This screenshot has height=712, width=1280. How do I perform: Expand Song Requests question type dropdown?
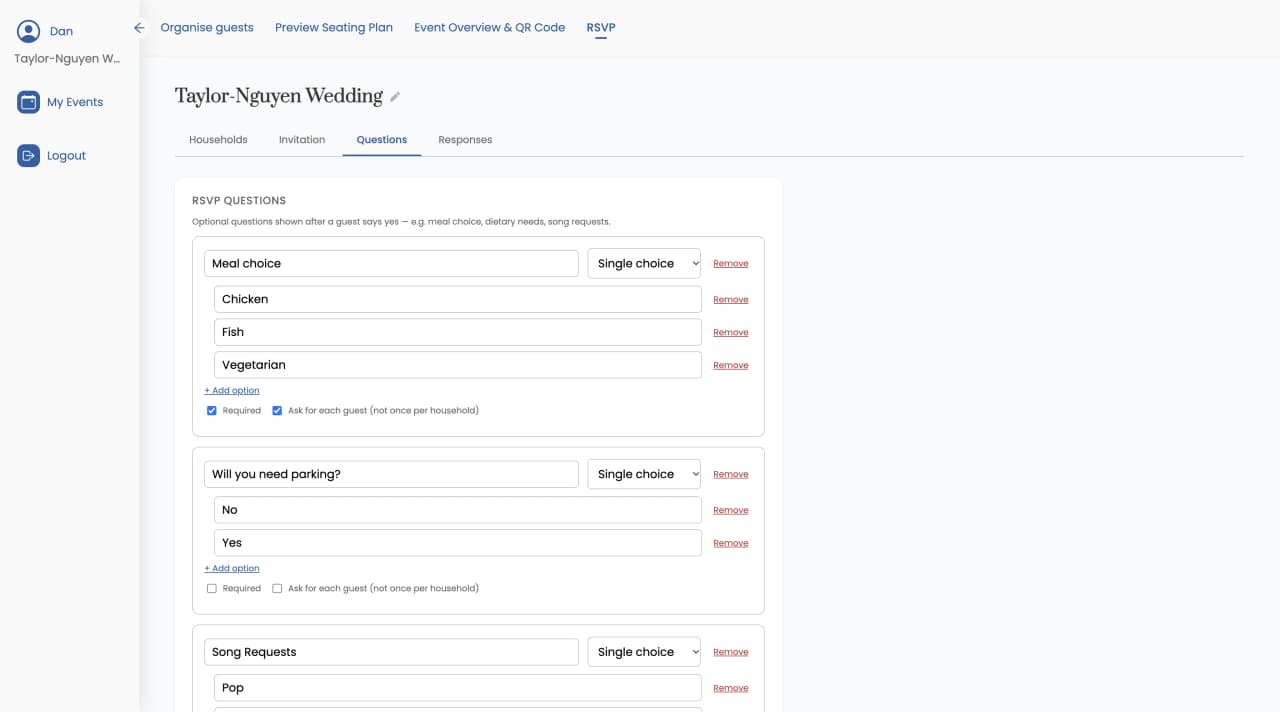(x=644, y=652)
